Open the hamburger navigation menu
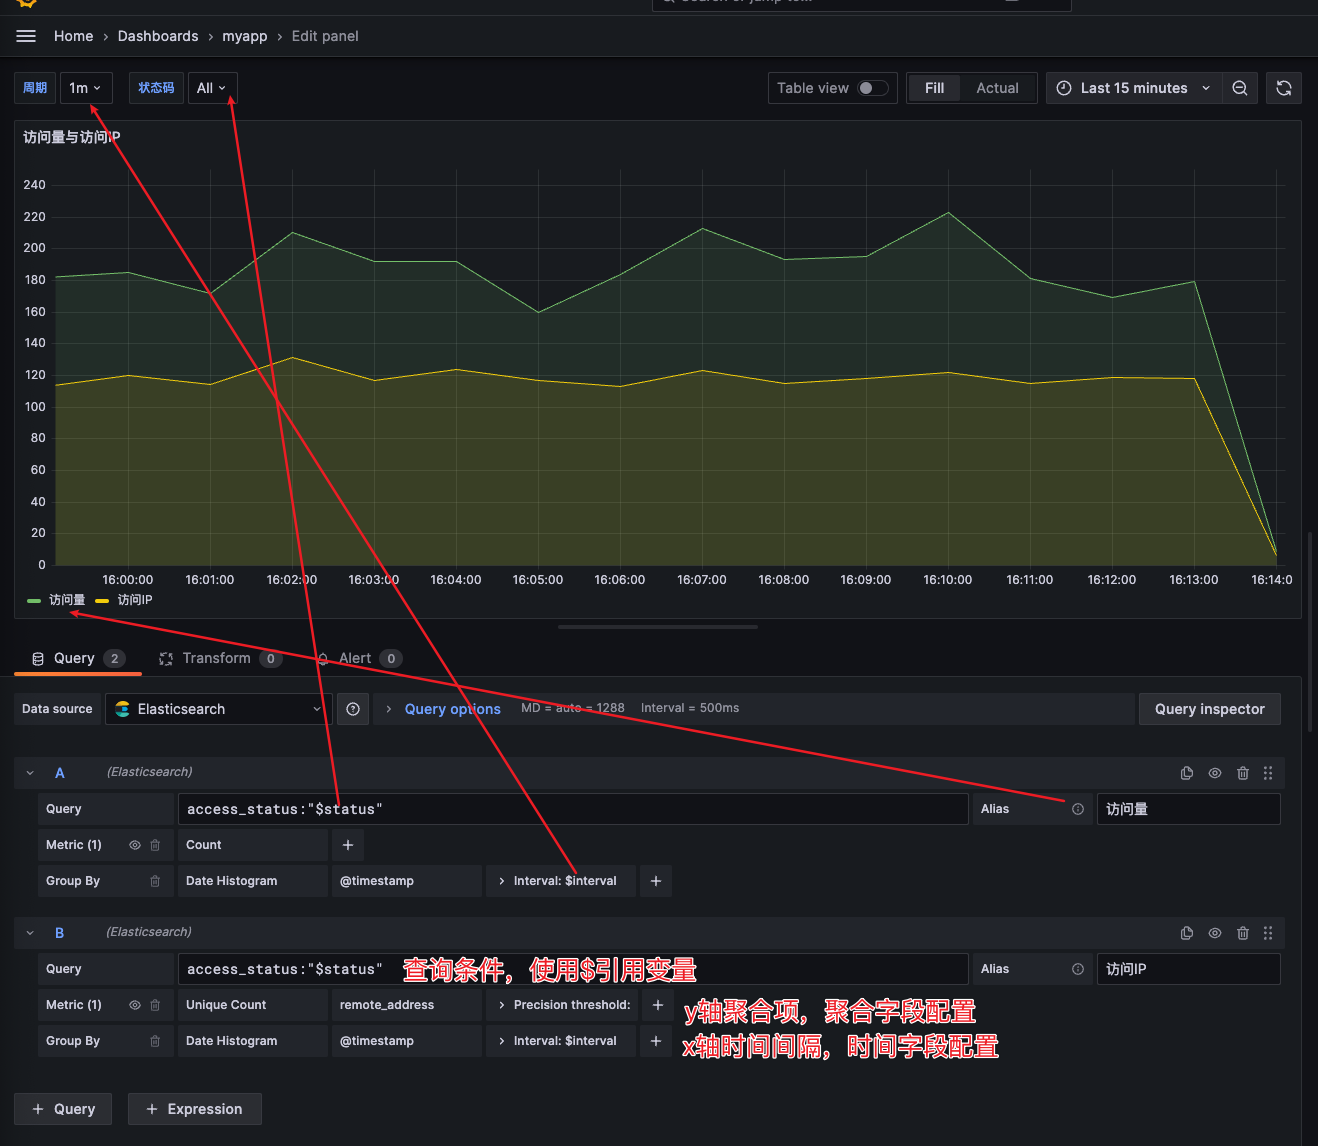Viewport: 1318px width, 1146px height. pos(26,36)
